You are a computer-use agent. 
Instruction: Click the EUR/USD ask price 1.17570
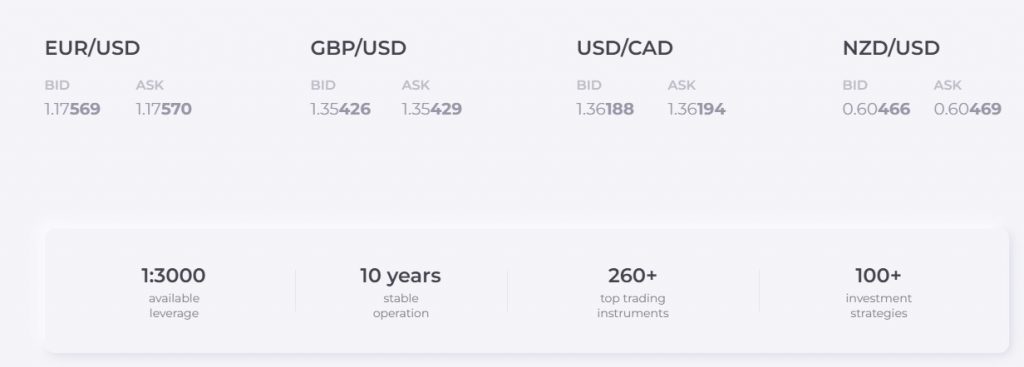coord(164,109)
